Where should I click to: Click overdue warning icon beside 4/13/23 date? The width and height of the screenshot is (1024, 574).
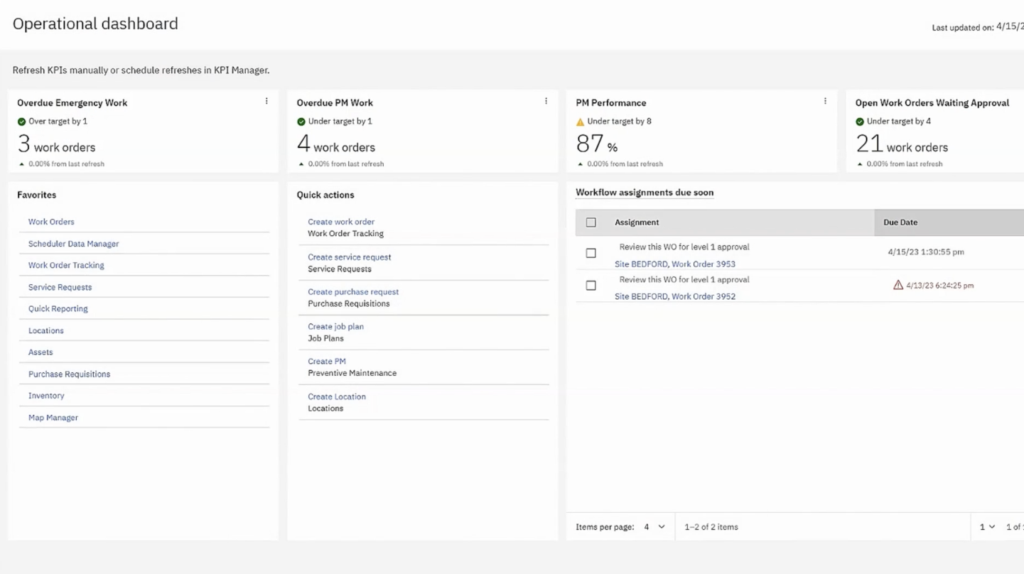(898, 285)
